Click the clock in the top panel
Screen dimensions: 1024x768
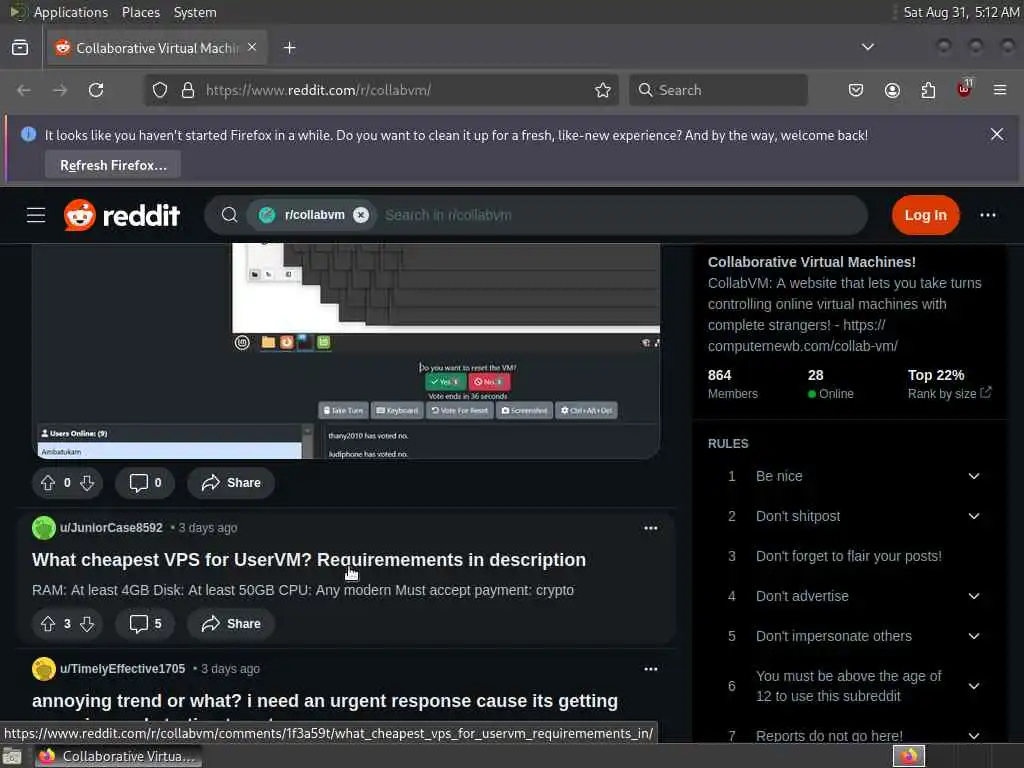pyautogui.click(x=961, y=12)
